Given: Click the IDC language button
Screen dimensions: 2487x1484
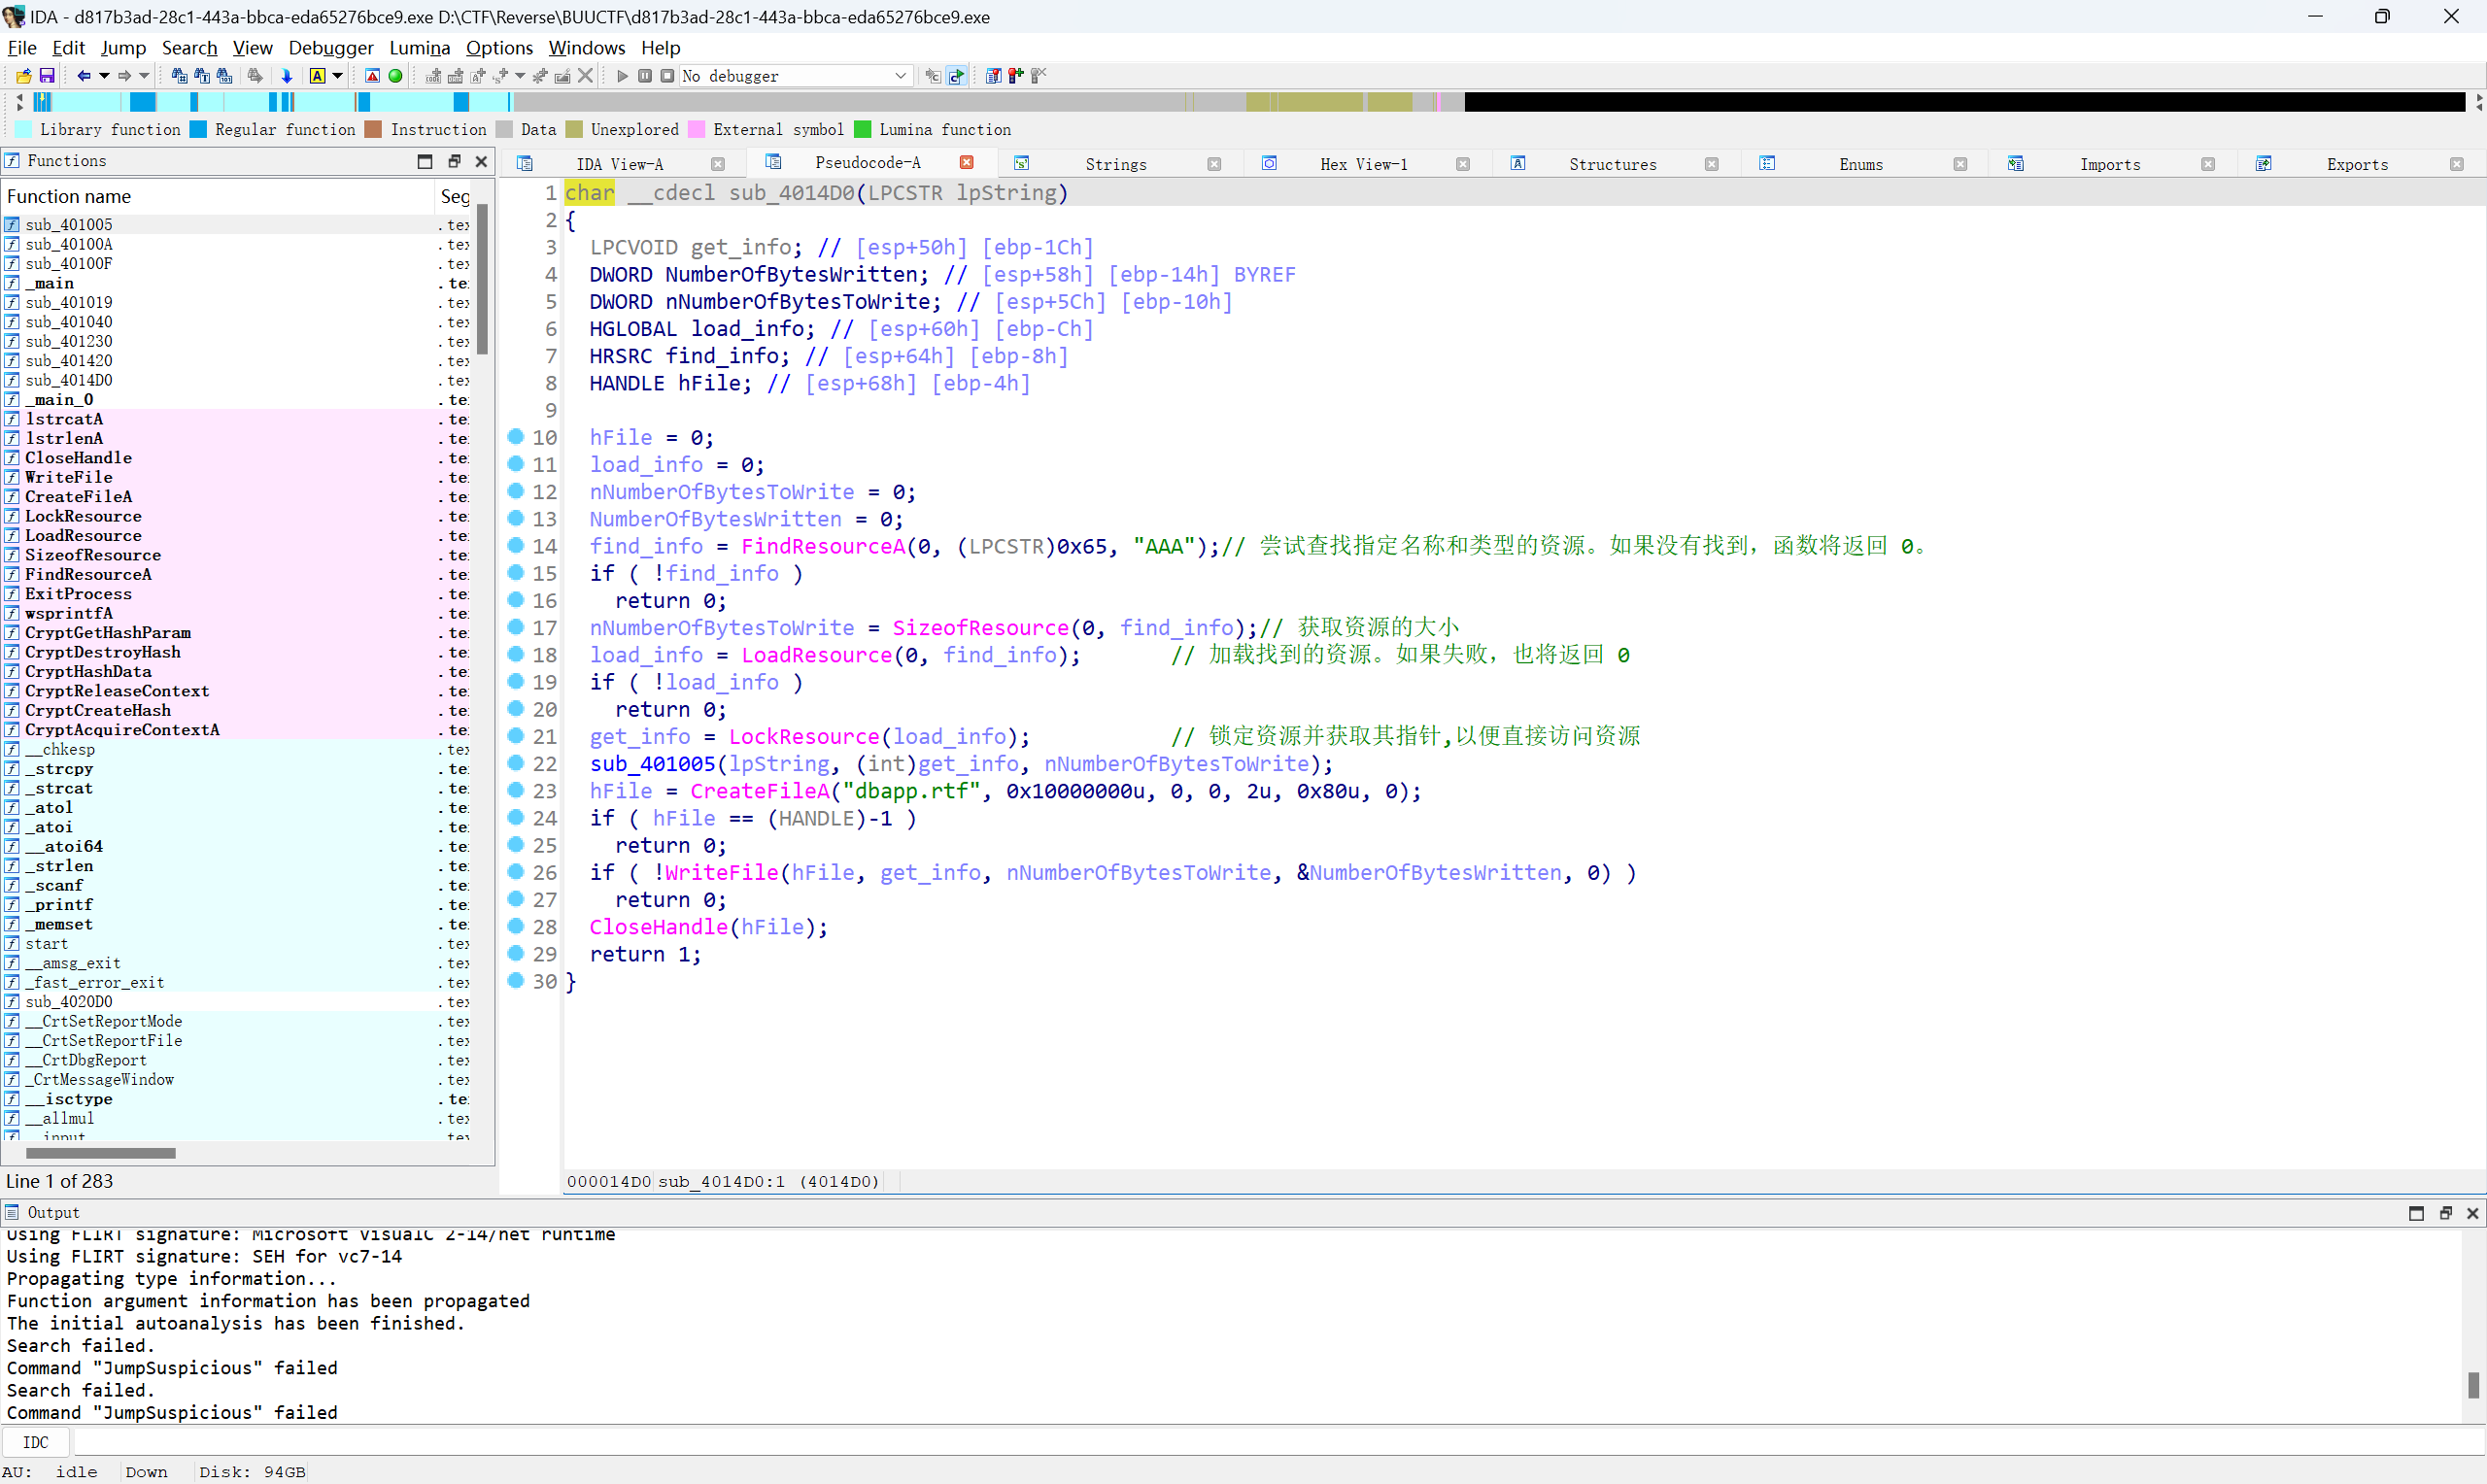Looking at the screenshot, I should tap(36, 1442).
